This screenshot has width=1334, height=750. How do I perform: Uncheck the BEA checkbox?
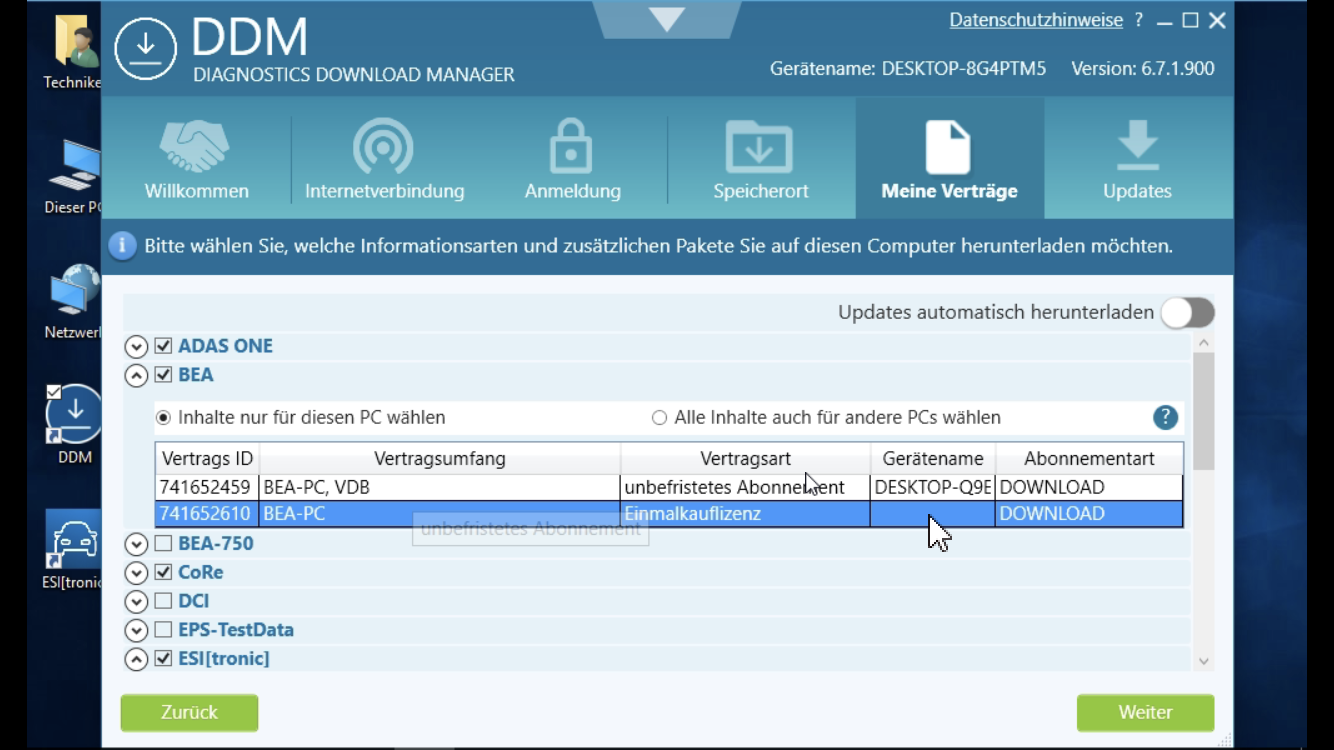click(x=164, y=375)
